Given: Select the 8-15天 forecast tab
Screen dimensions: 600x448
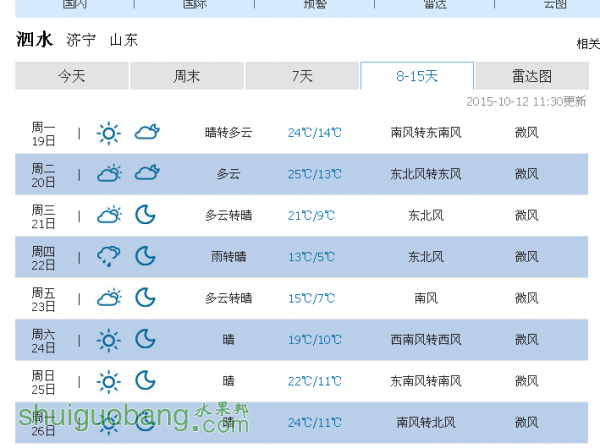Looking at the screenshot, I should click(417, 76).
